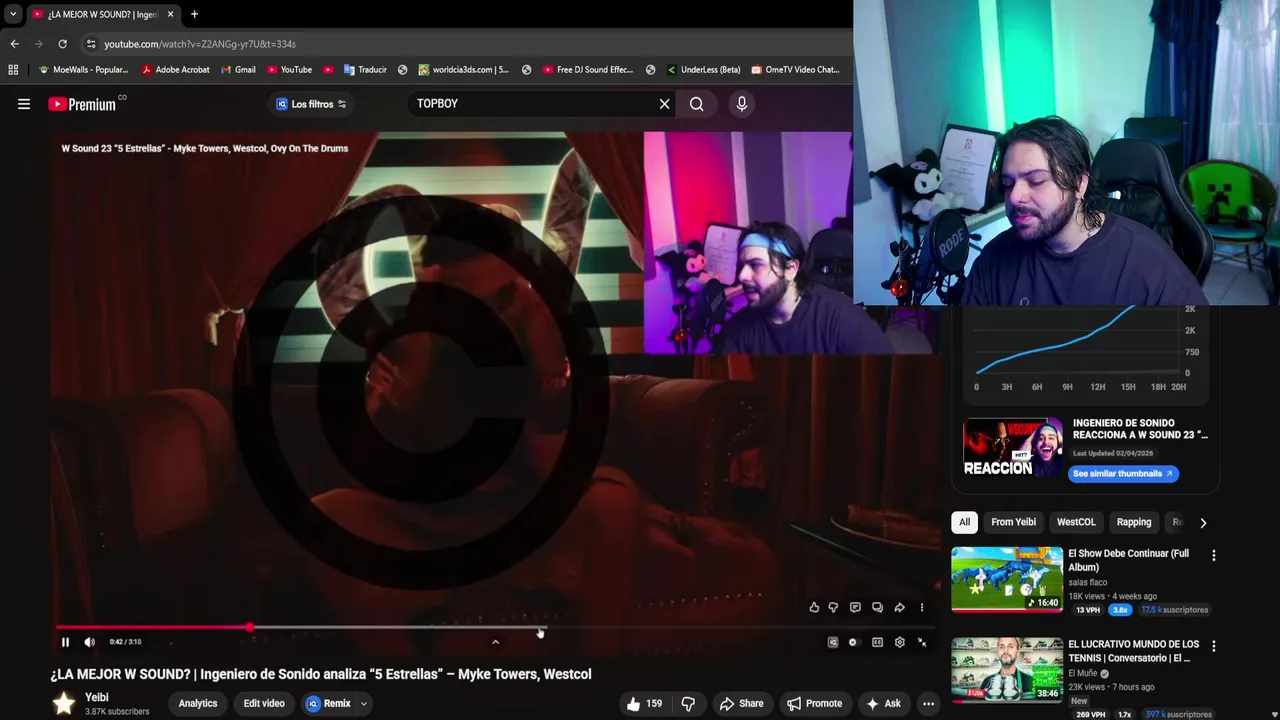Open the Los filtros filter button
1280x720 pixels.
click(x=311, y=104)
